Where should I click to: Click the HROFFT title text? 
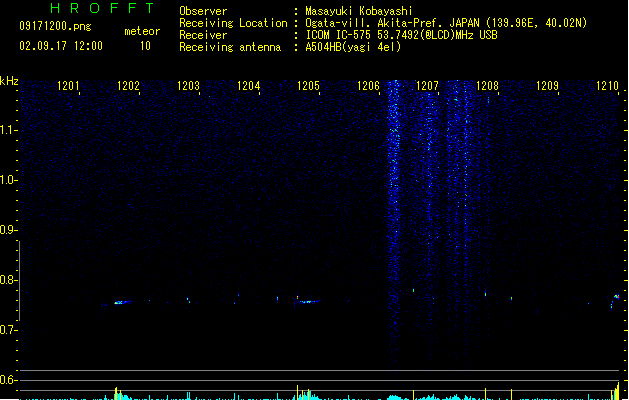pos(102,8)
